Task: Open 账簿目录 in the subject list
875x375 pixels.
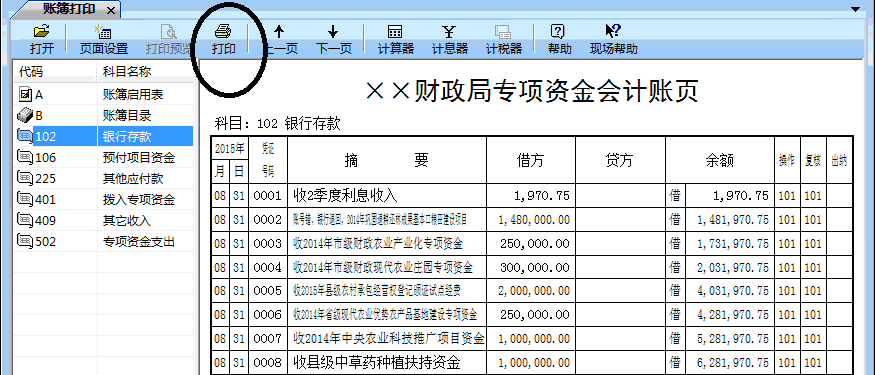Action: coord(127,116)
